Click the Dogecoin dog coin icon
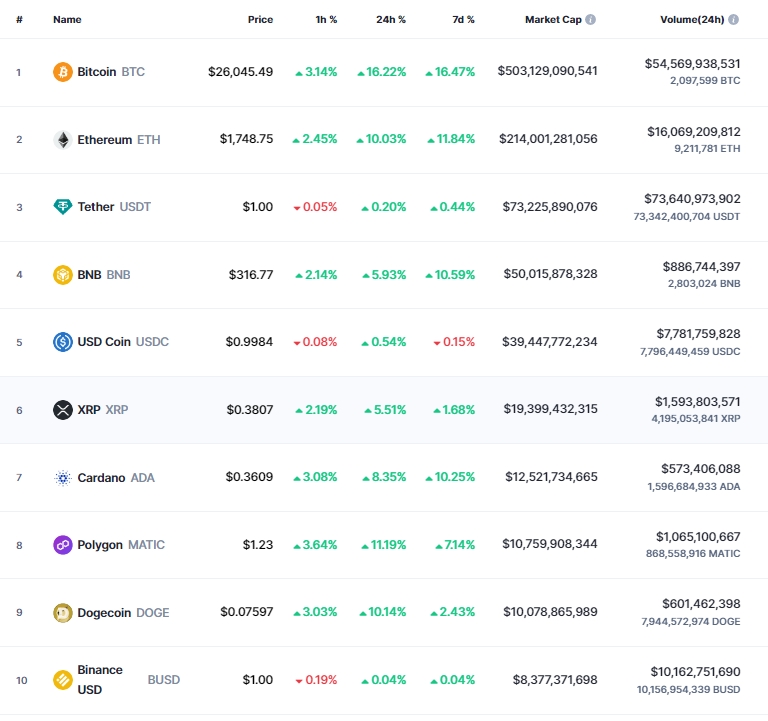The image size is (768, 721). tap(63, 612)
